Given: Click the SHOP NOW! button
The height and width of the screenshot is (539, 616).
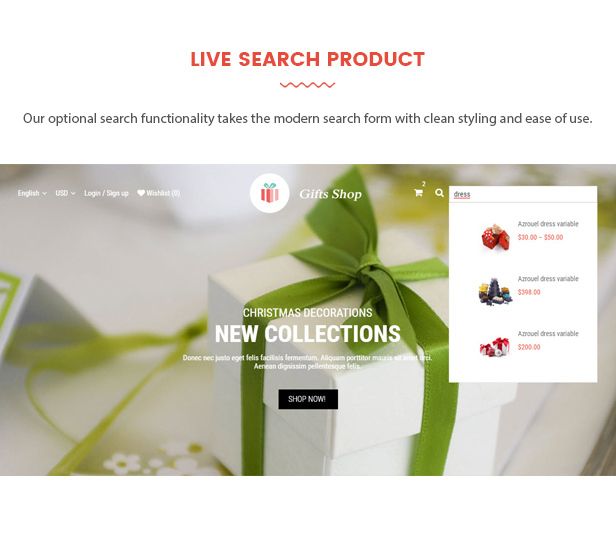Looking at the screenshot, I should pyautogui.click(x=308, y=399).
